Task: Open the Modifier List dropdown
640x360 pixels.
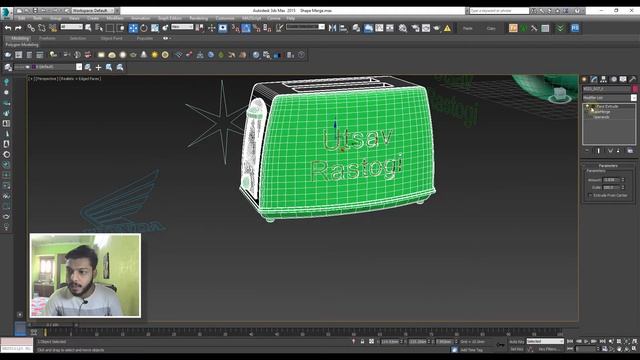Action: pos(609,98)
